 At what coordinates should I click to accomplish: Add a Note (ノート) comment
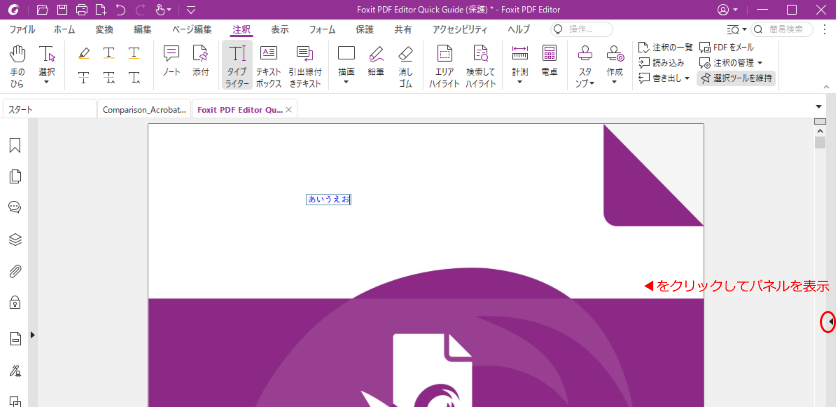(x=172, y=61)
